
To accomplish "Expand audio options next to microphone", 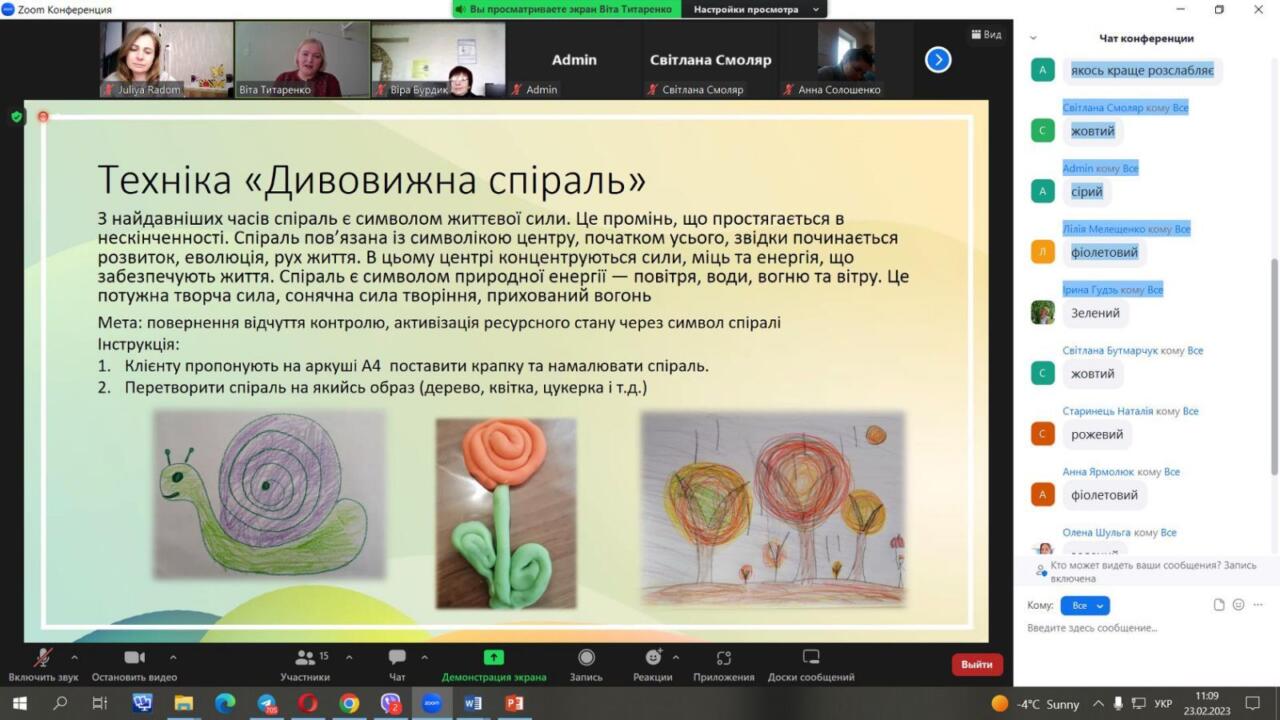I will coord(74,657).
